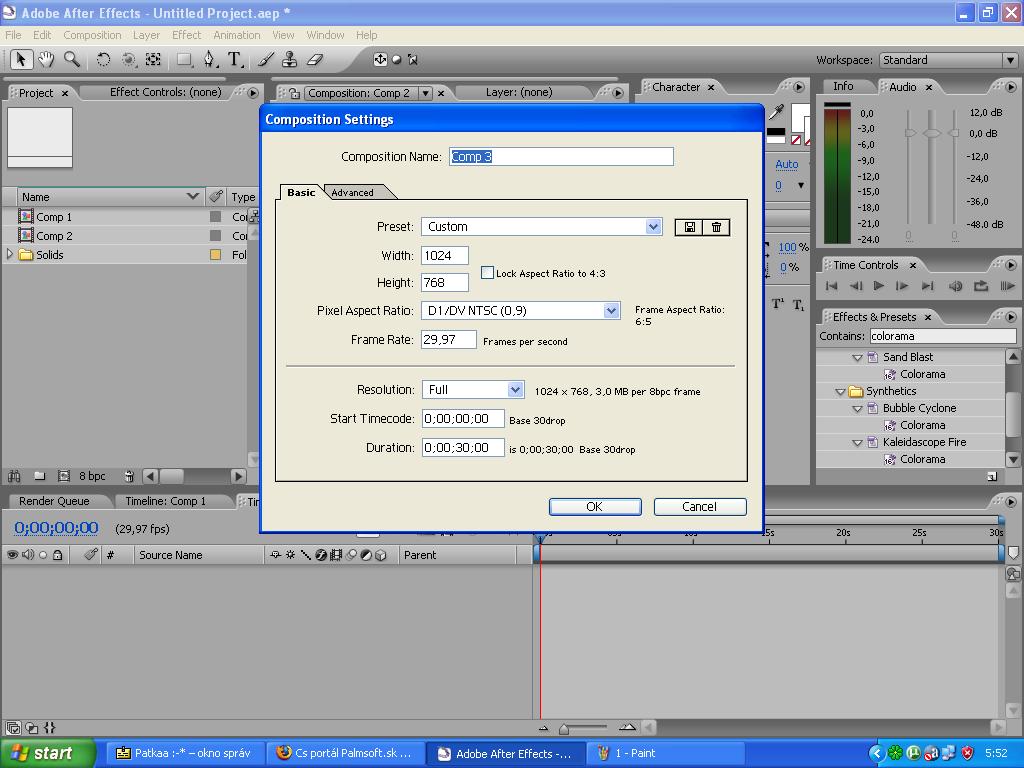
Task: Click the save preset floppy icon
Action: coord(690,227)
